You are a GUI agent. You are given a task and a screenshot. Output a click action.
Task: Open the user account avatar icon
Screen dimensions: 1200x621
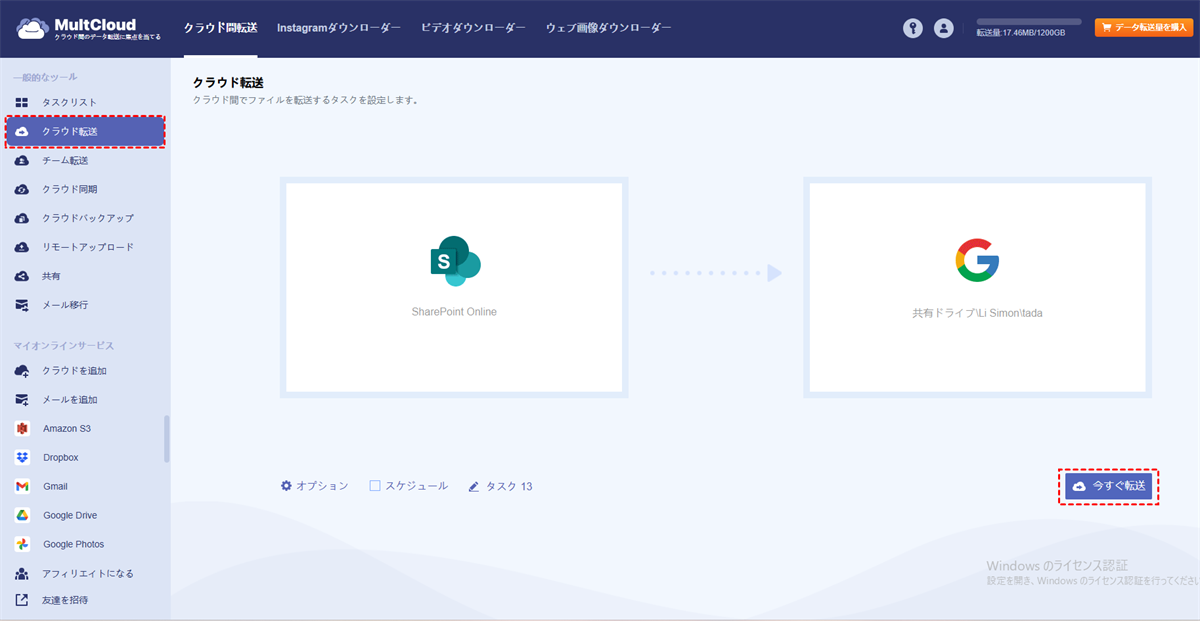coord(943,28)
